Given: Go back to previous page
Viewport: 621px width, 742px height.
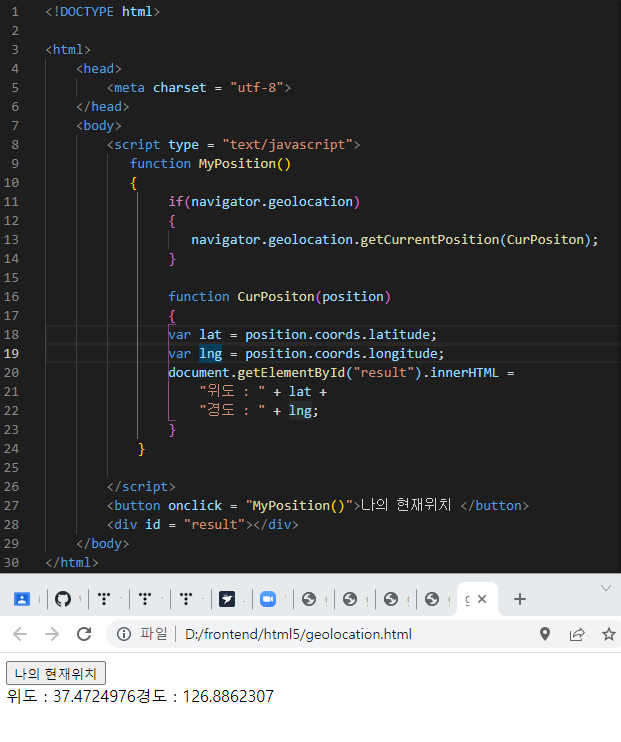Looking at the screenshot, I should tap(20, 634).
